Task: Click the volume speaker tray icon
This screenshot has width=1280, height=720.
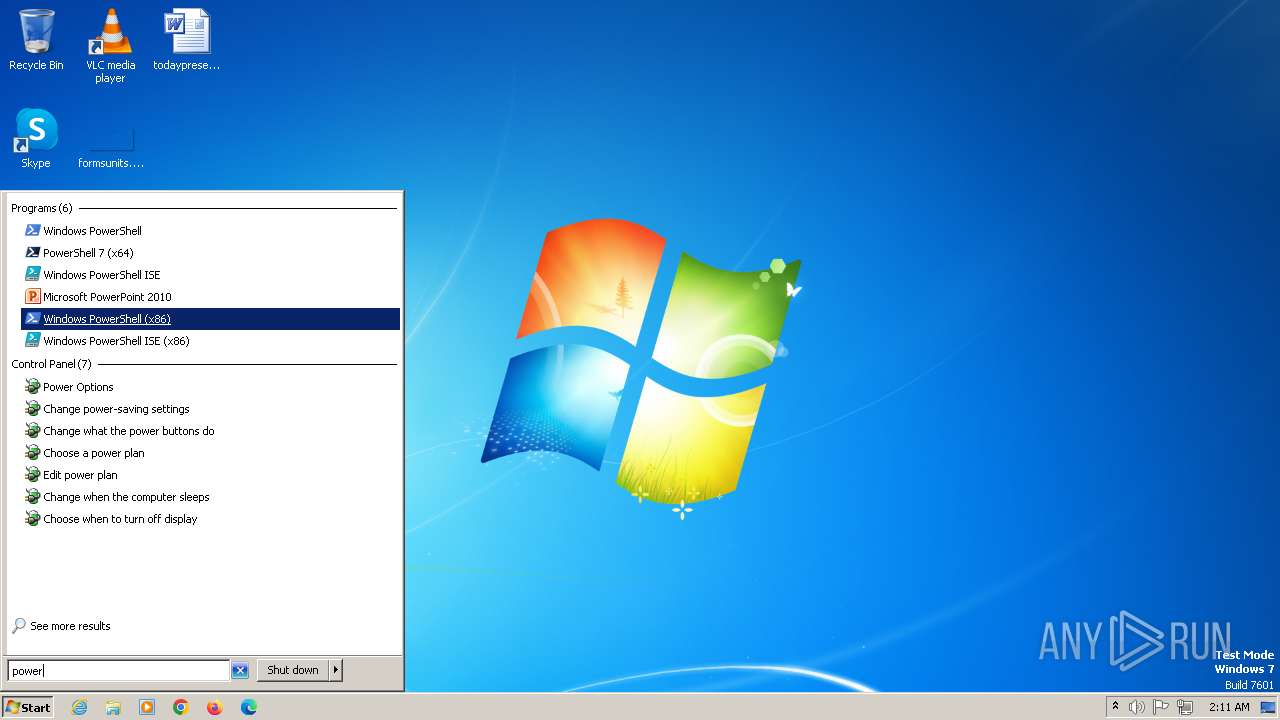Action: click(1137, 707)
